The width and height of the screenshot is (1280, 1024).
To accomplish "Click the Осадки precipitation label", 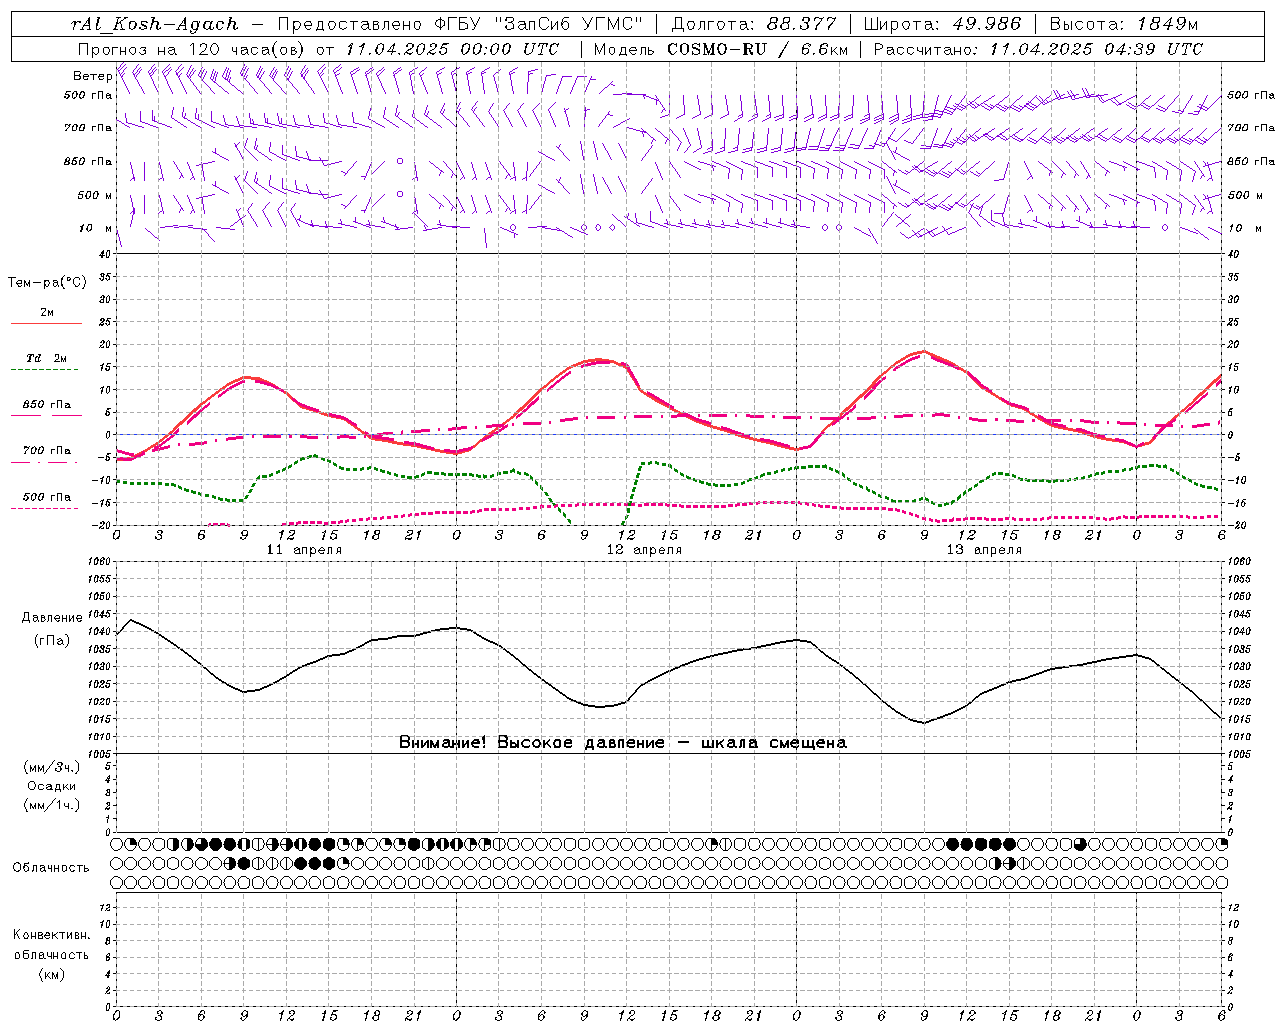I will coord(52,786).
